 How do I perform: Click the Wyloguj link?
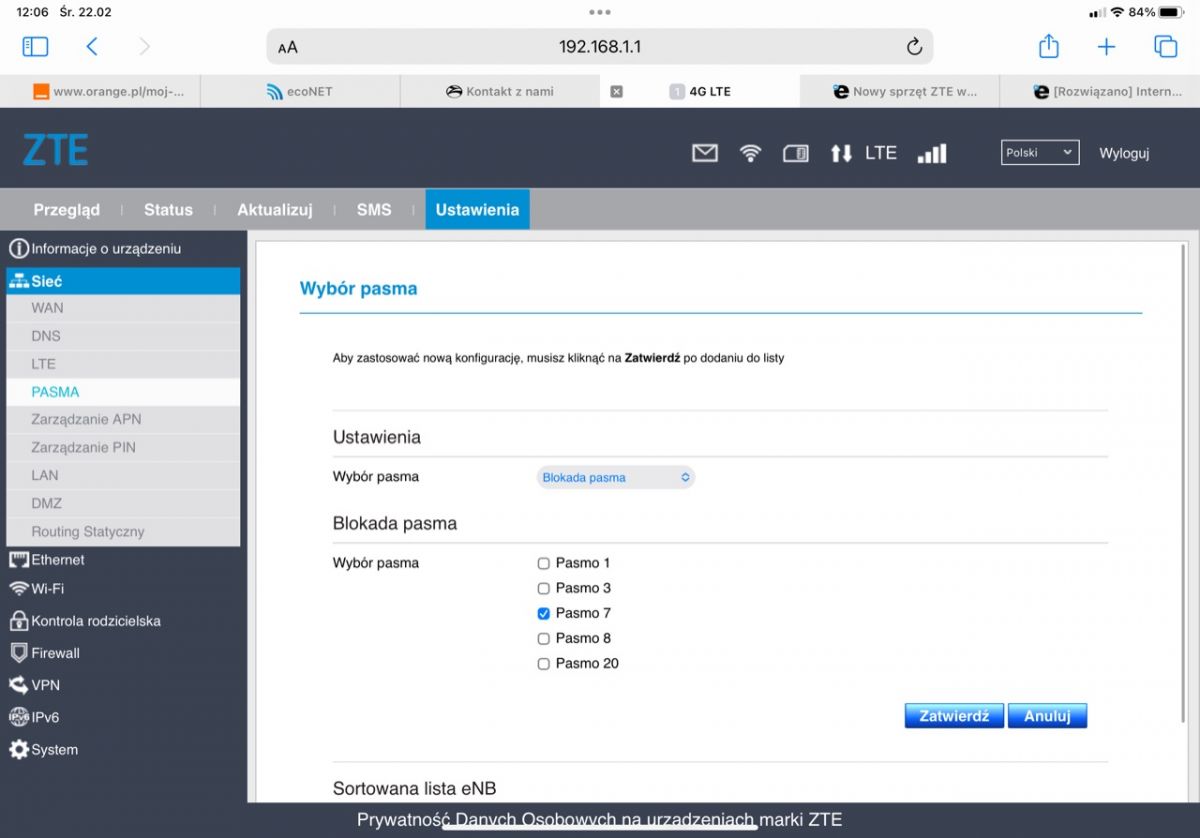coord(1124,153)
